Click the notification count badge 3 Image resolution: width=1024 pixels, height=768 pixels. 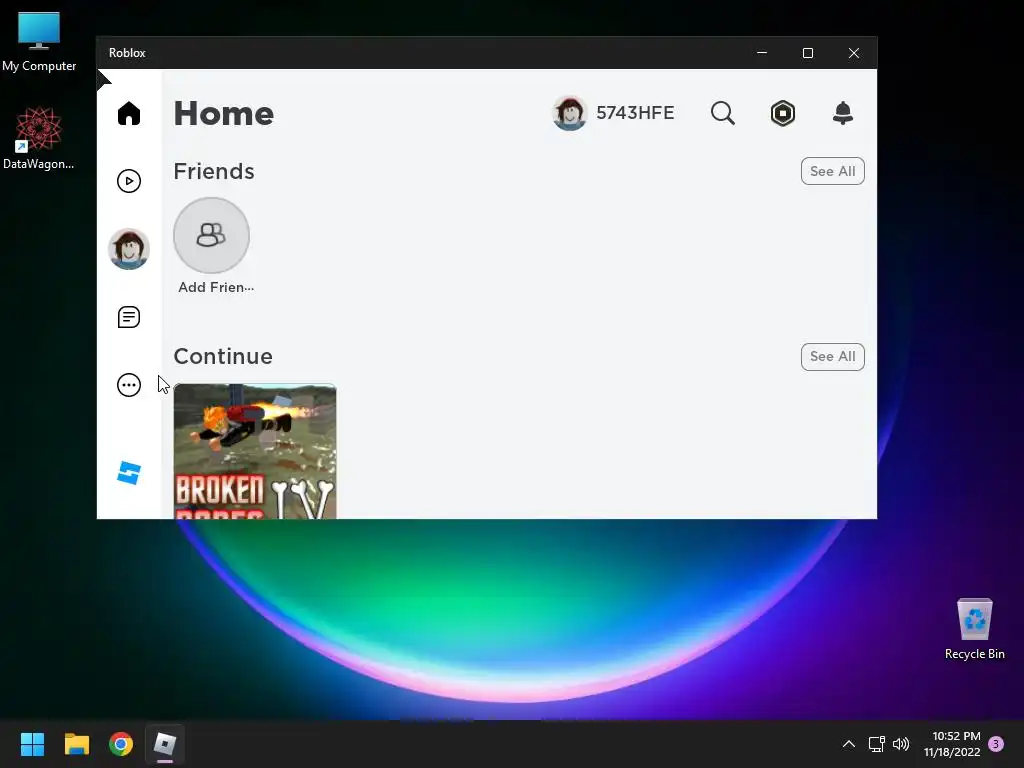(x=996, y=744)
